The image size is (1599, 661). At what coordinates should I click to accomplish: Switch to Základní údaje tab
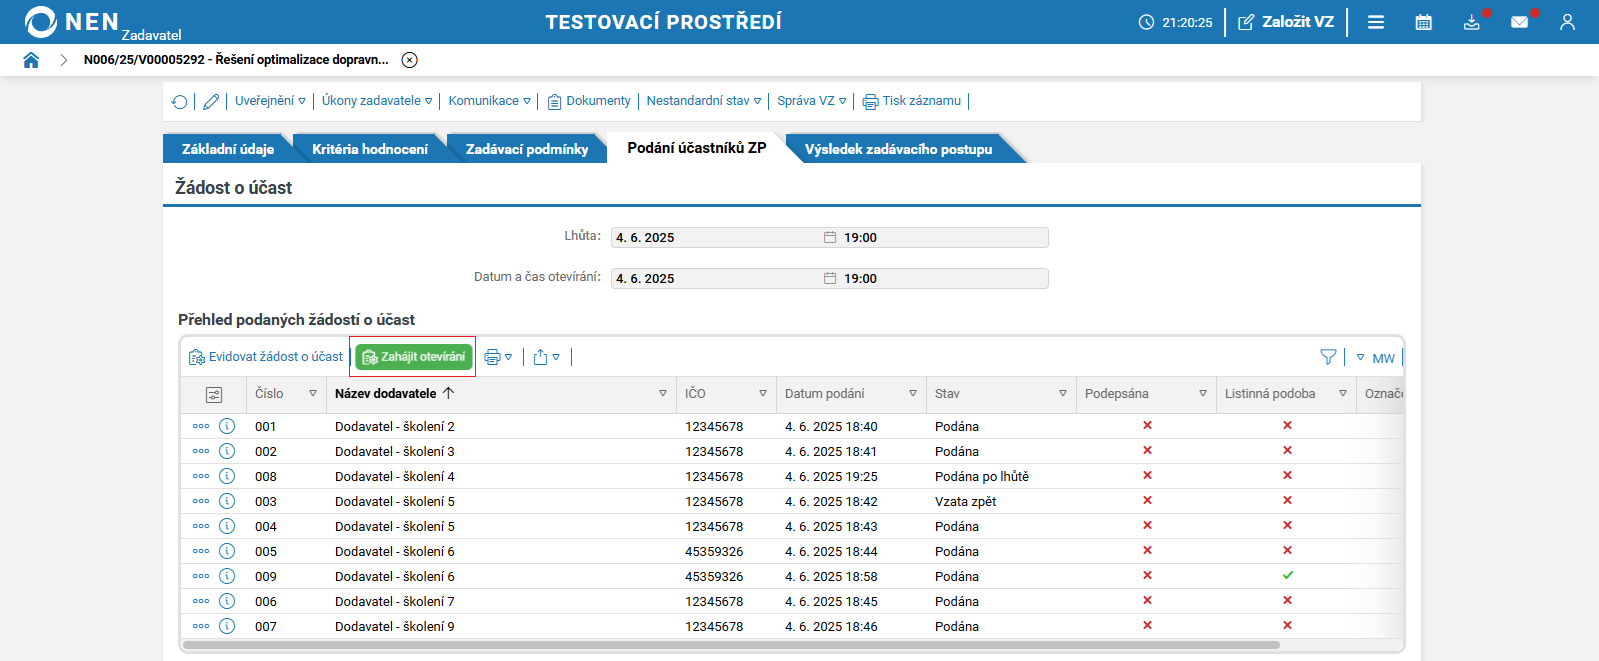click(x=228, y=149)
